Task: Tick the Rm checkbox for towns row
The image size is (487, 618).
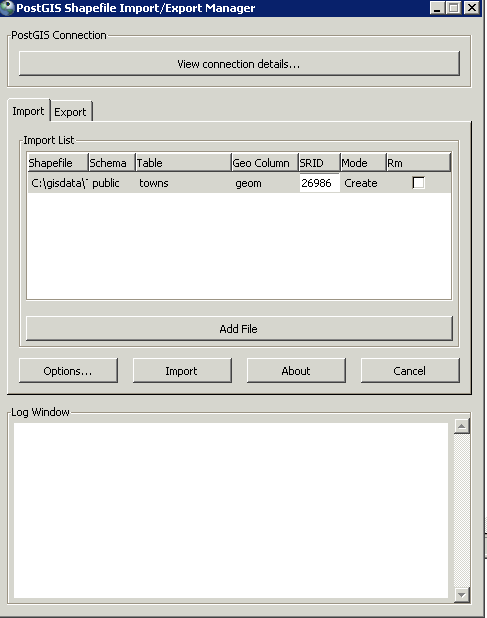Action: 418,182
